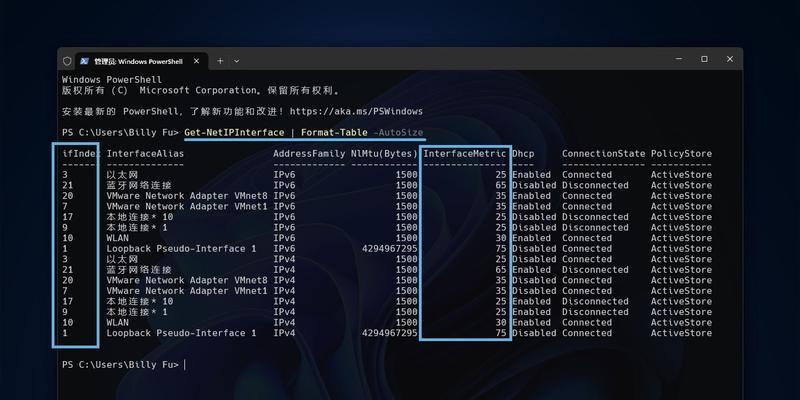This screenshot has width=800, height=400.
Task: Click the Format-Table text in the command
Action: pyautogui.click(x=334, y=133)
